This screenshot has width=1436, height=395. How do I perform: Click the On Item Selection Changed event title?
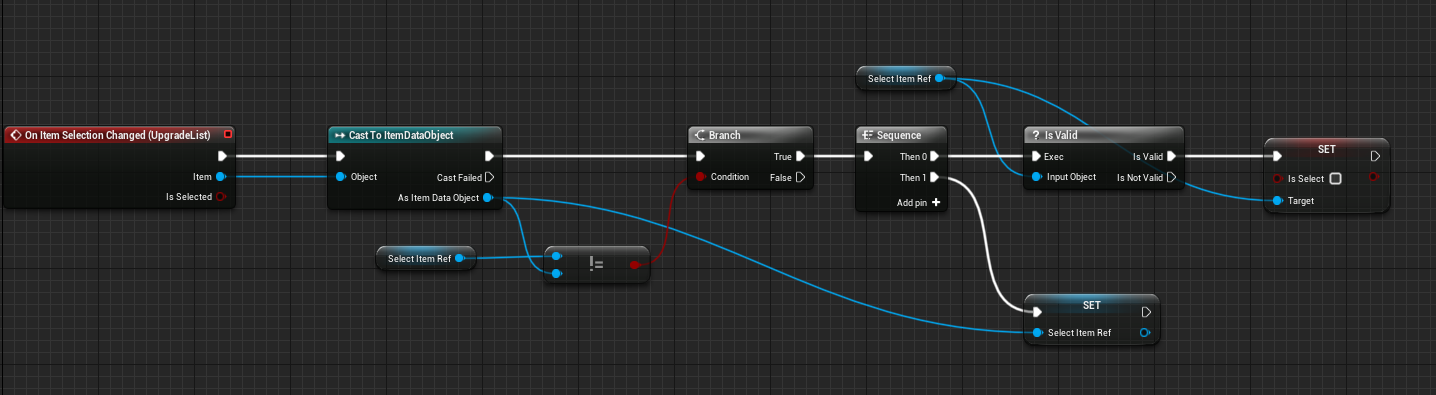point(117,134)
